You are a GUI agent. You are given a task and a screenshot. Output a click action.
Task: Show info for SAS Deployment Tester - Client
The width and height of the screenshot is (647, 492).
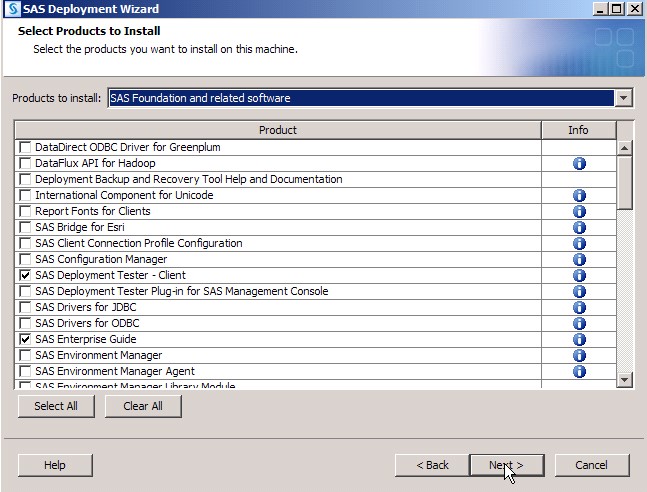click(579, 275)
